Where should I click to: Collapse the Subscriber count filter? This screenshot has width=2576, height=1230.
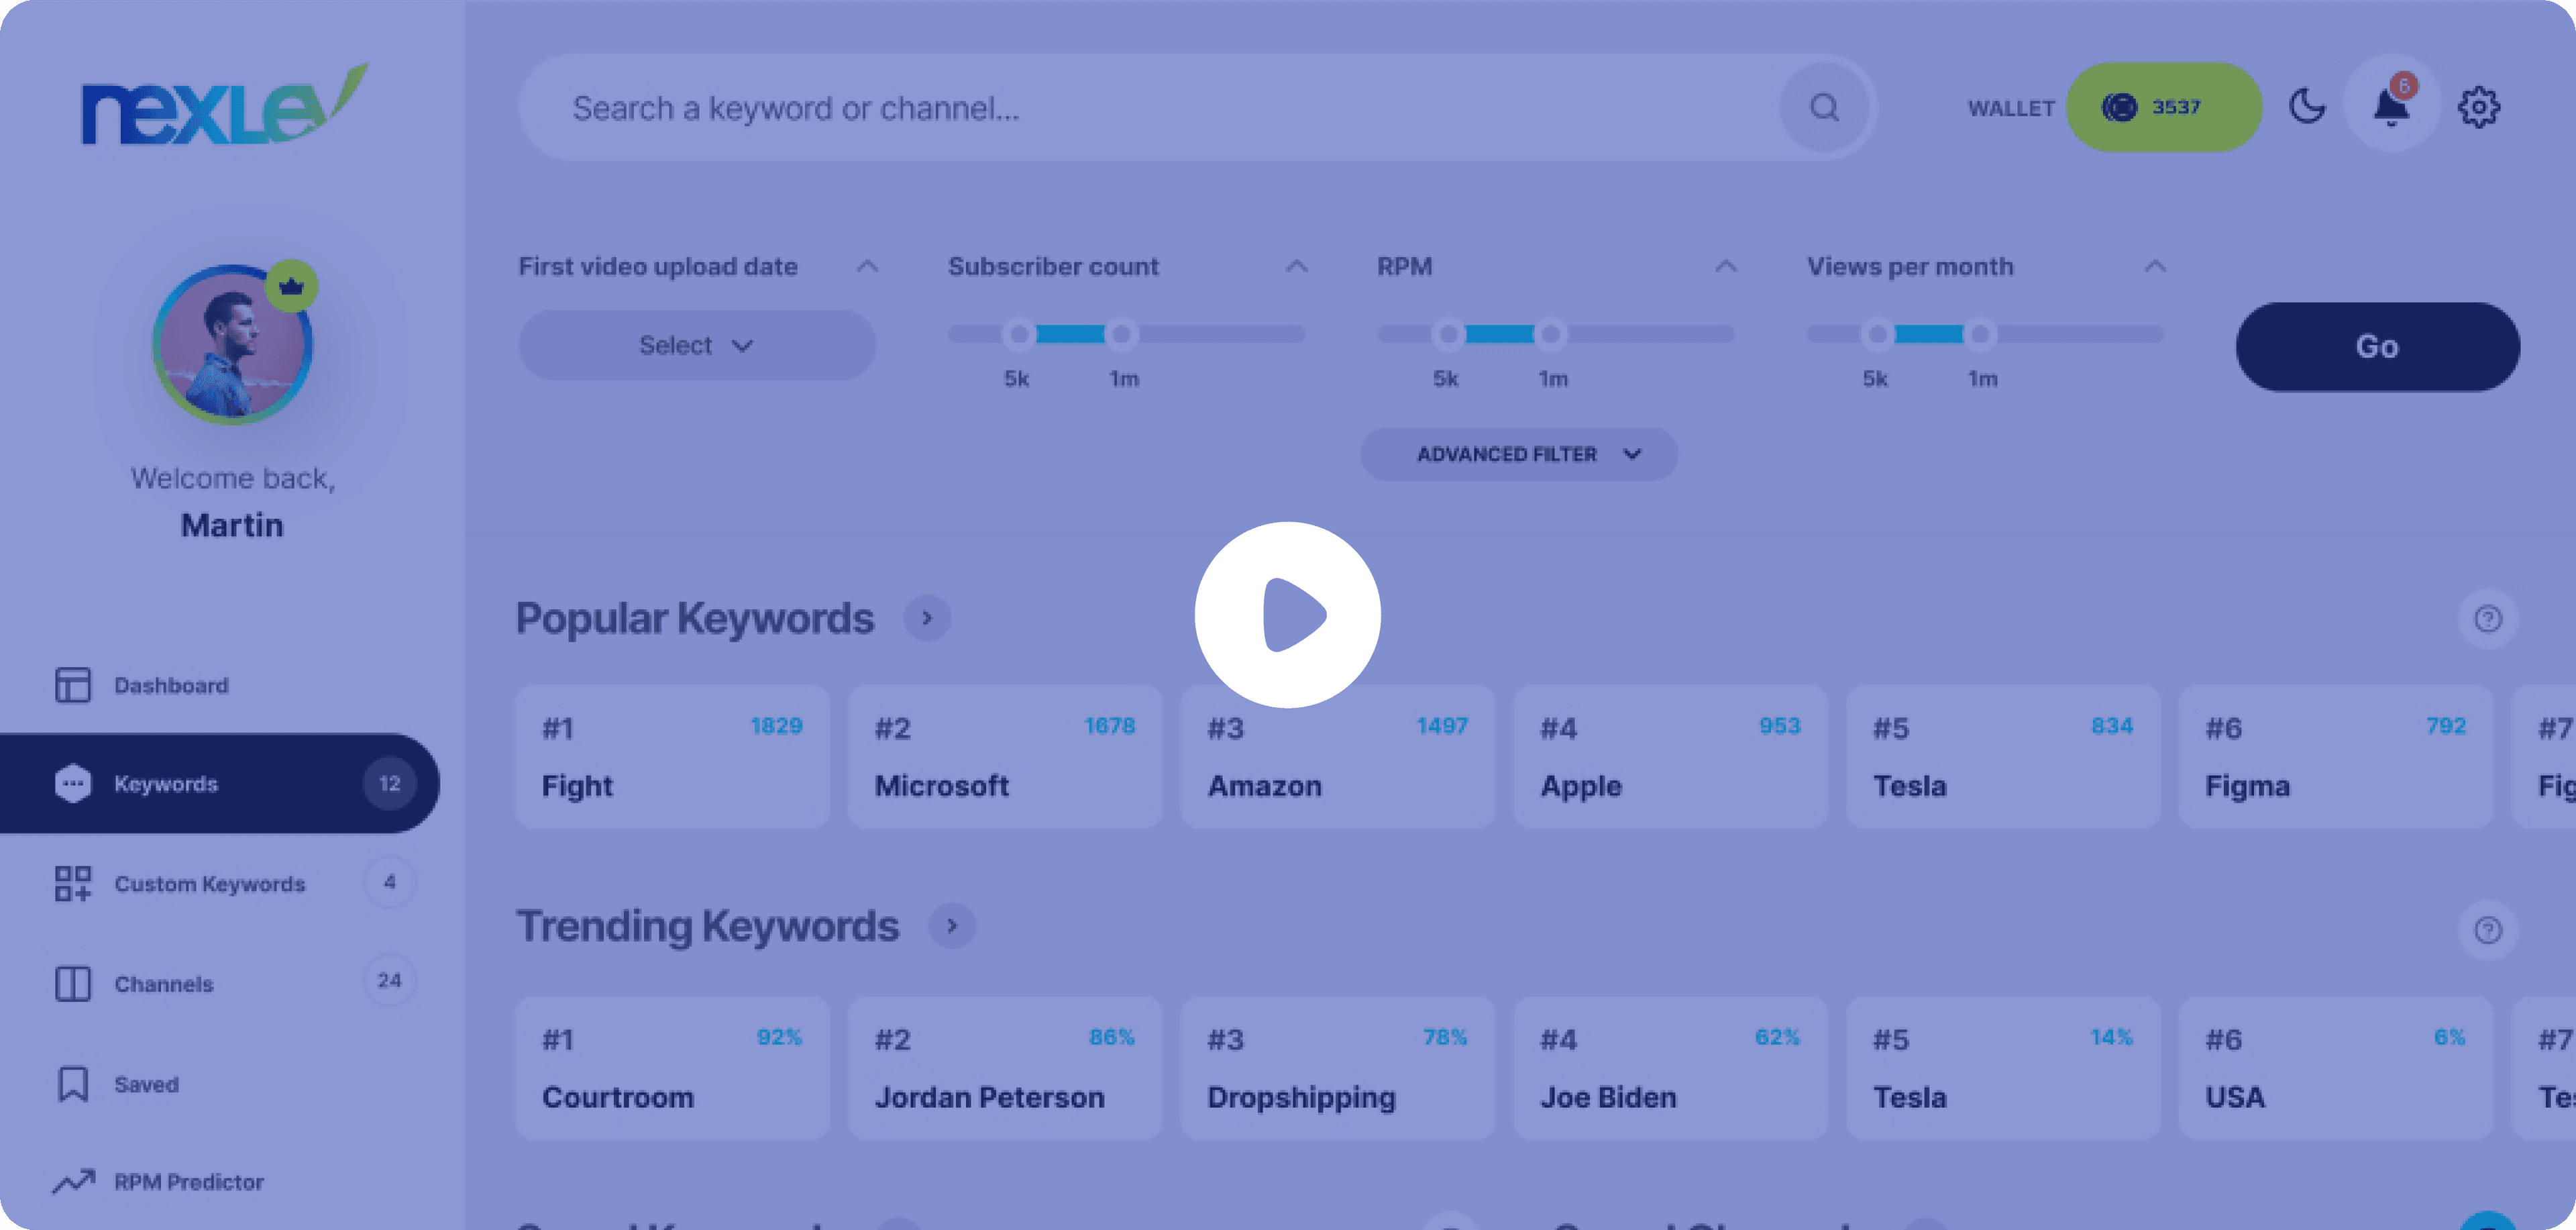click(1296, 266)
